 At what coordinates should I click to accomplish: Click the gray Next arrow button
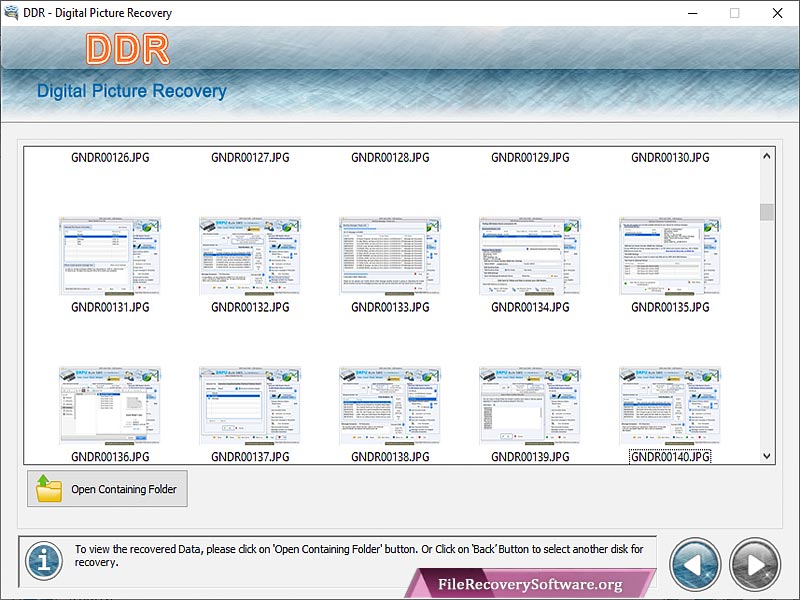(755, 564)
